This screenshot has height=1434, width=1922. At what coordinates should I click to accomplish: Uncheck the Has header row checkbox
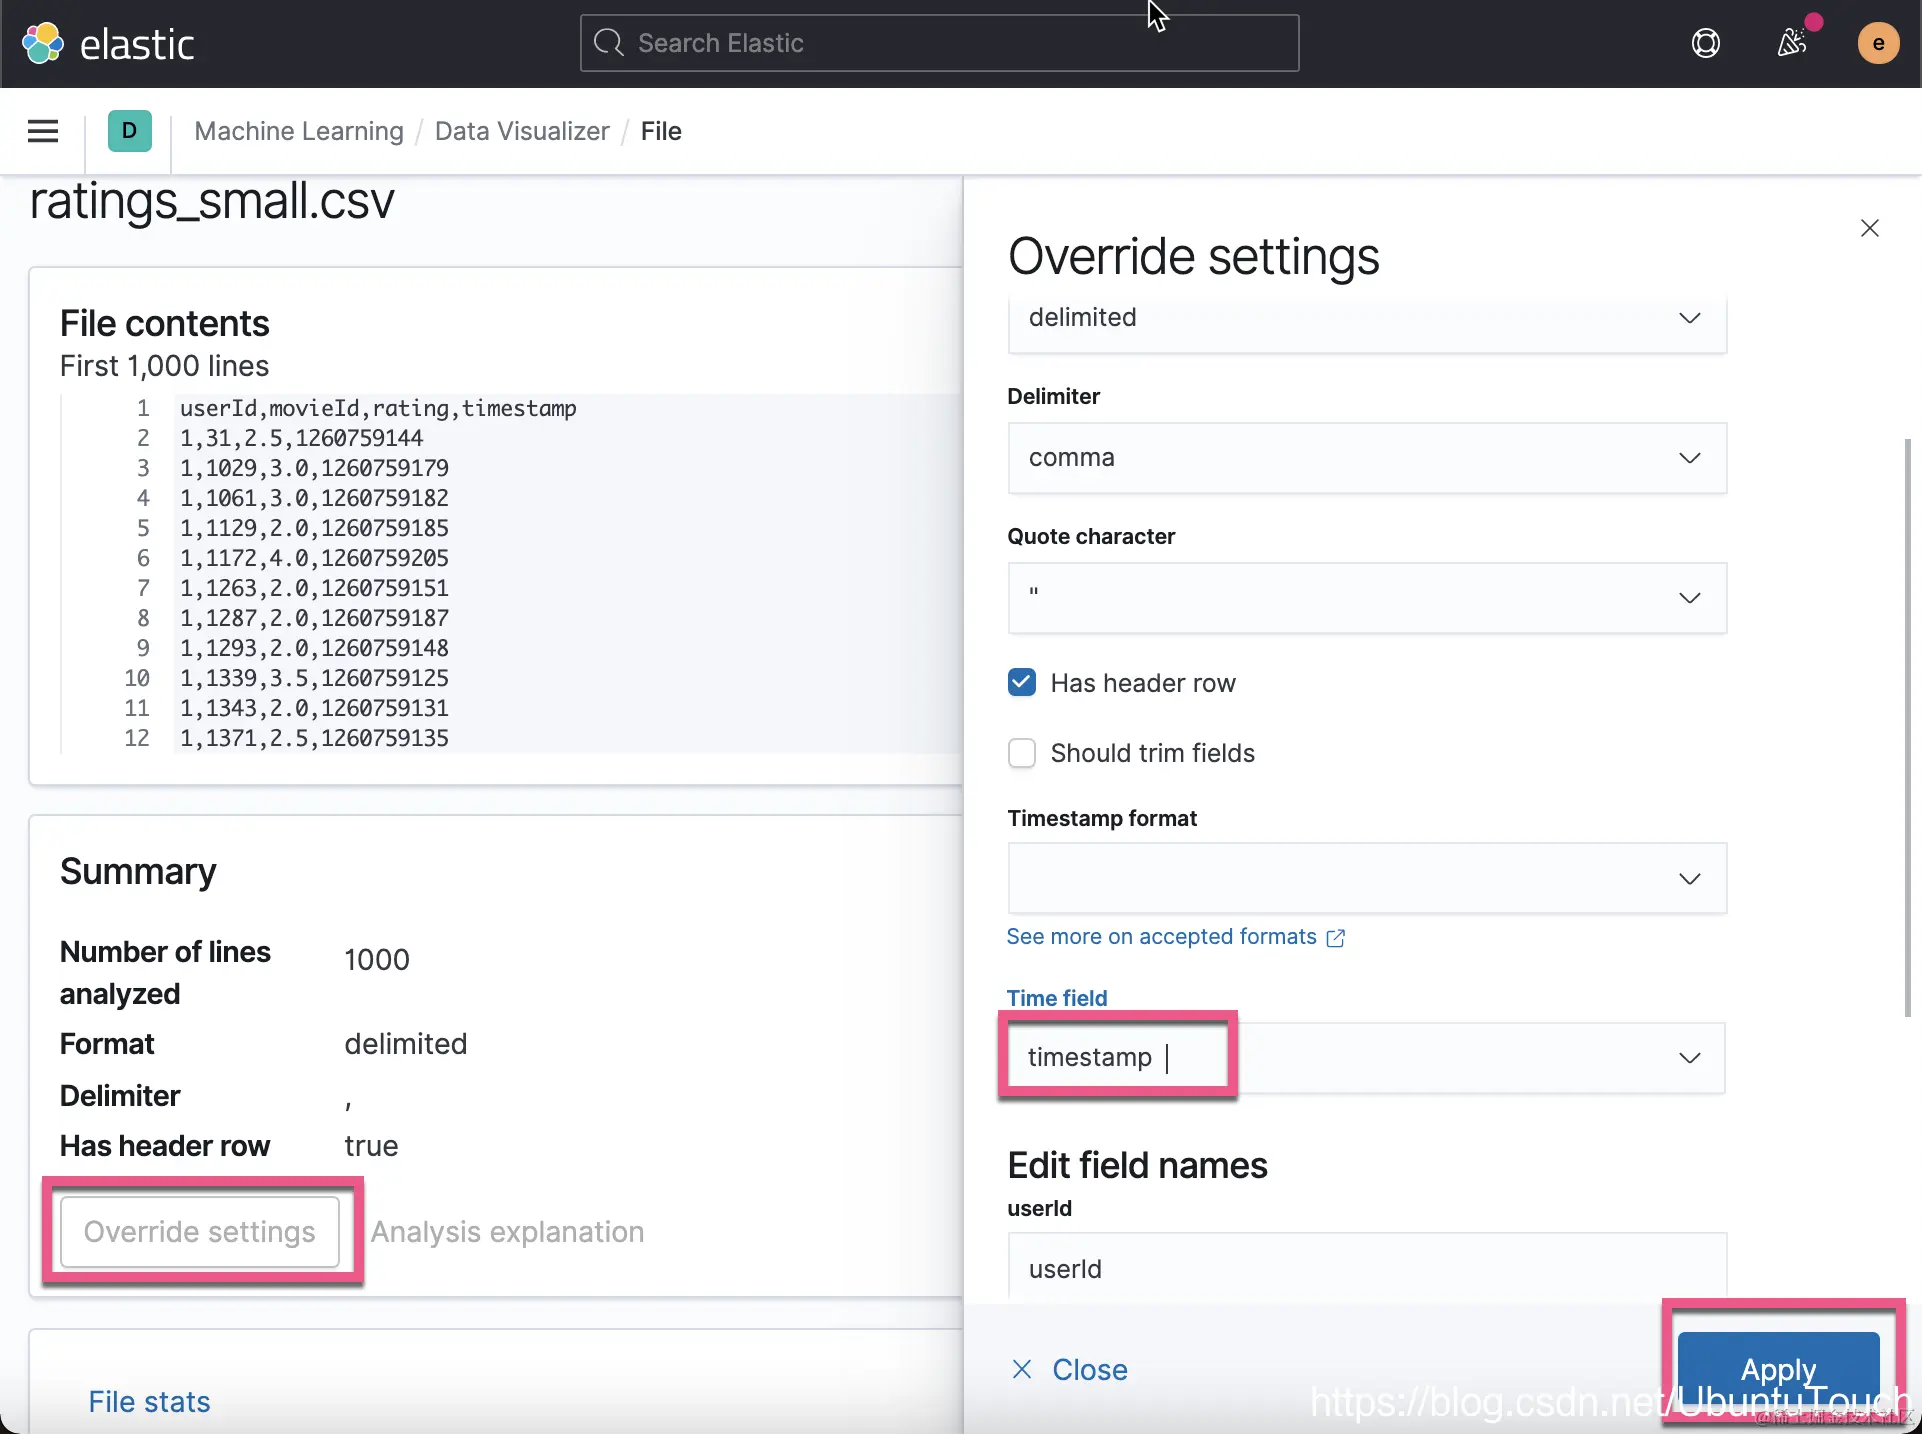[x=1021, y=683]
